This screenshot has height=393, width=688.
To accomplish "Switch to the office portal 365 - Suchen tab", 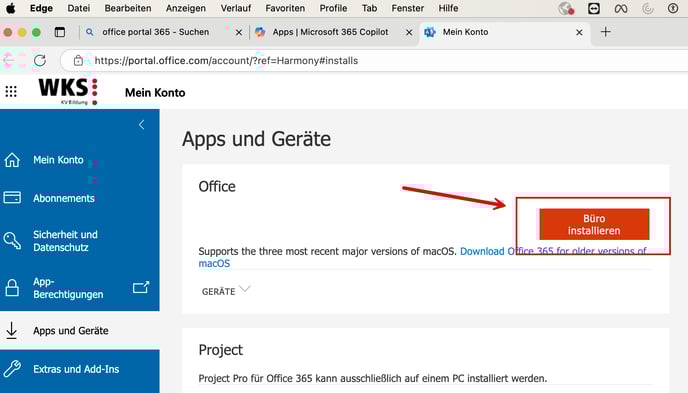I will pyautogui.click(x=155, y=32).
